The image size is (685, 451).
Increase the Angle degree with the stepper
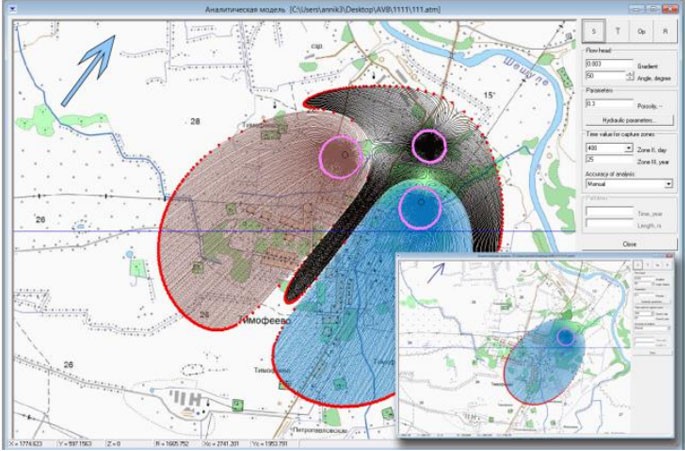629,72
